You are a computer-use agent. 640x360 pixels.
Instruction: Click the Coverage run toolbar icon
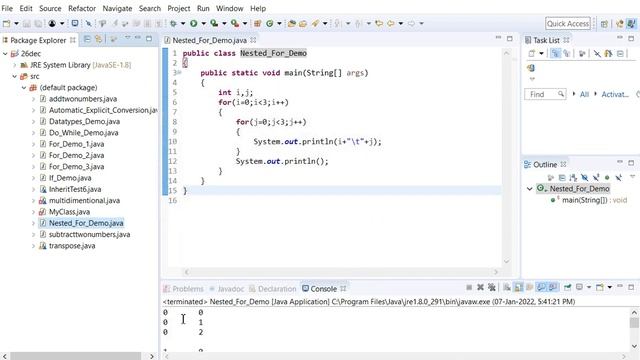pos(214,24)
